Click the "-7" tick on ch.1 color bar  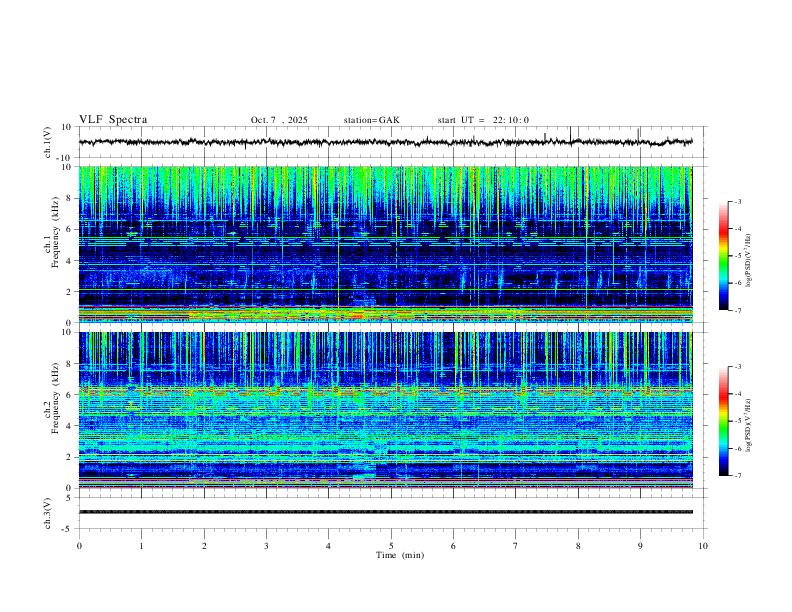tap(737, 311)
